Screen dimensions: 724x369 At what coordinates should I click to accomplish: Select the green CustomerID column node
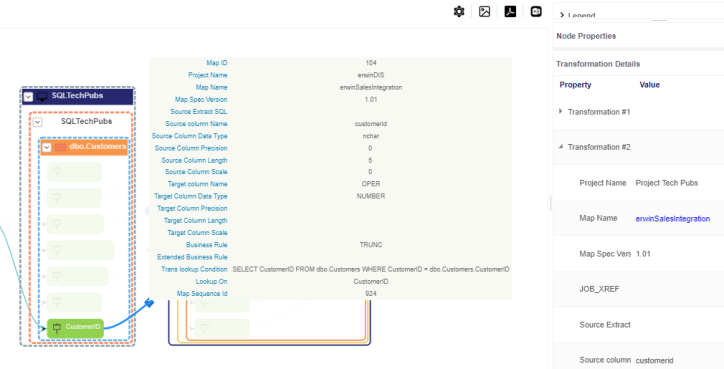tap(75, 328)
